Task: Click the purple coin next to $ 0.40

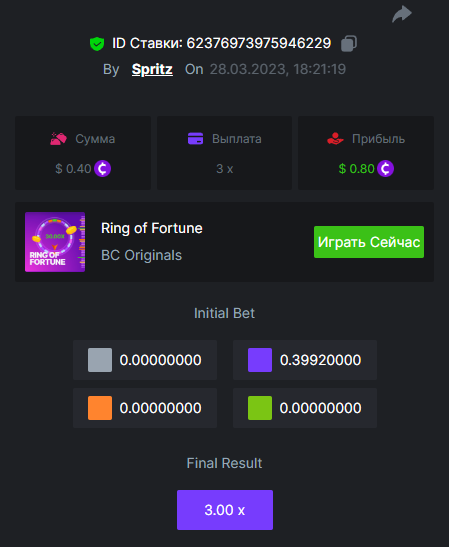Action: pyautogui.click(x=103, y=169)
